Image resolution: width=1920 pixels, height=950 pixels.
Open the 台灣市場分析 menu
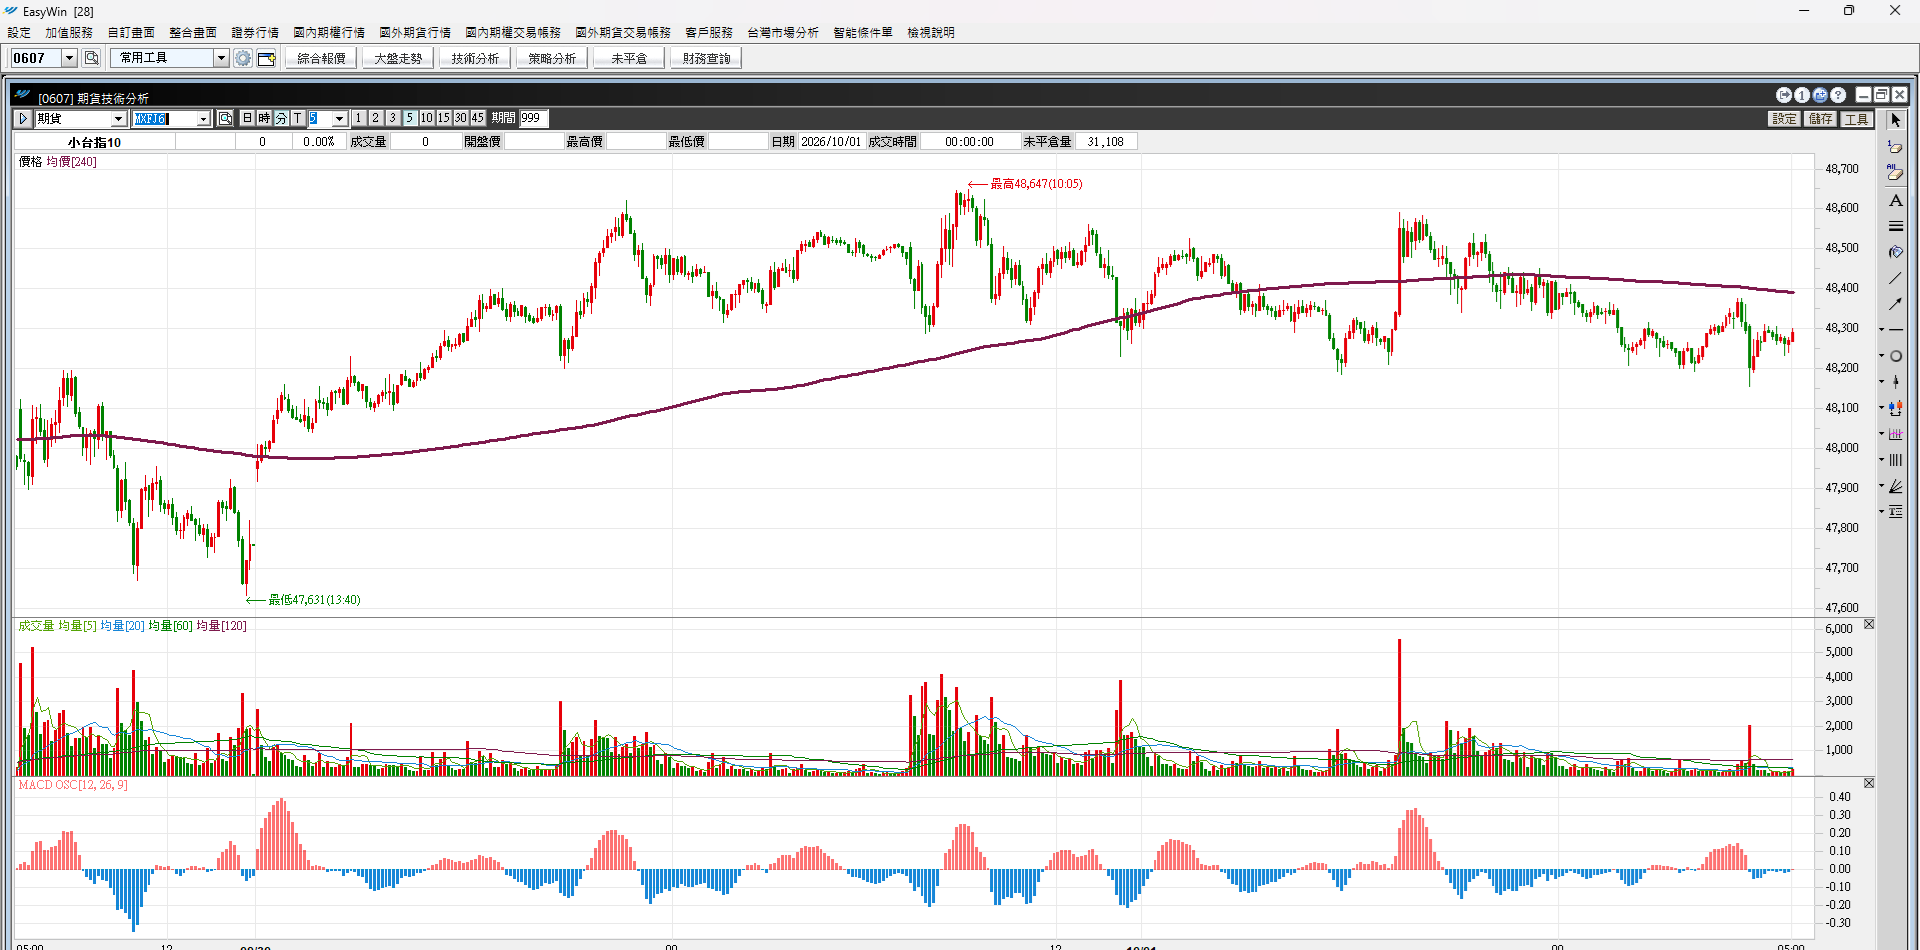point(783,32)
